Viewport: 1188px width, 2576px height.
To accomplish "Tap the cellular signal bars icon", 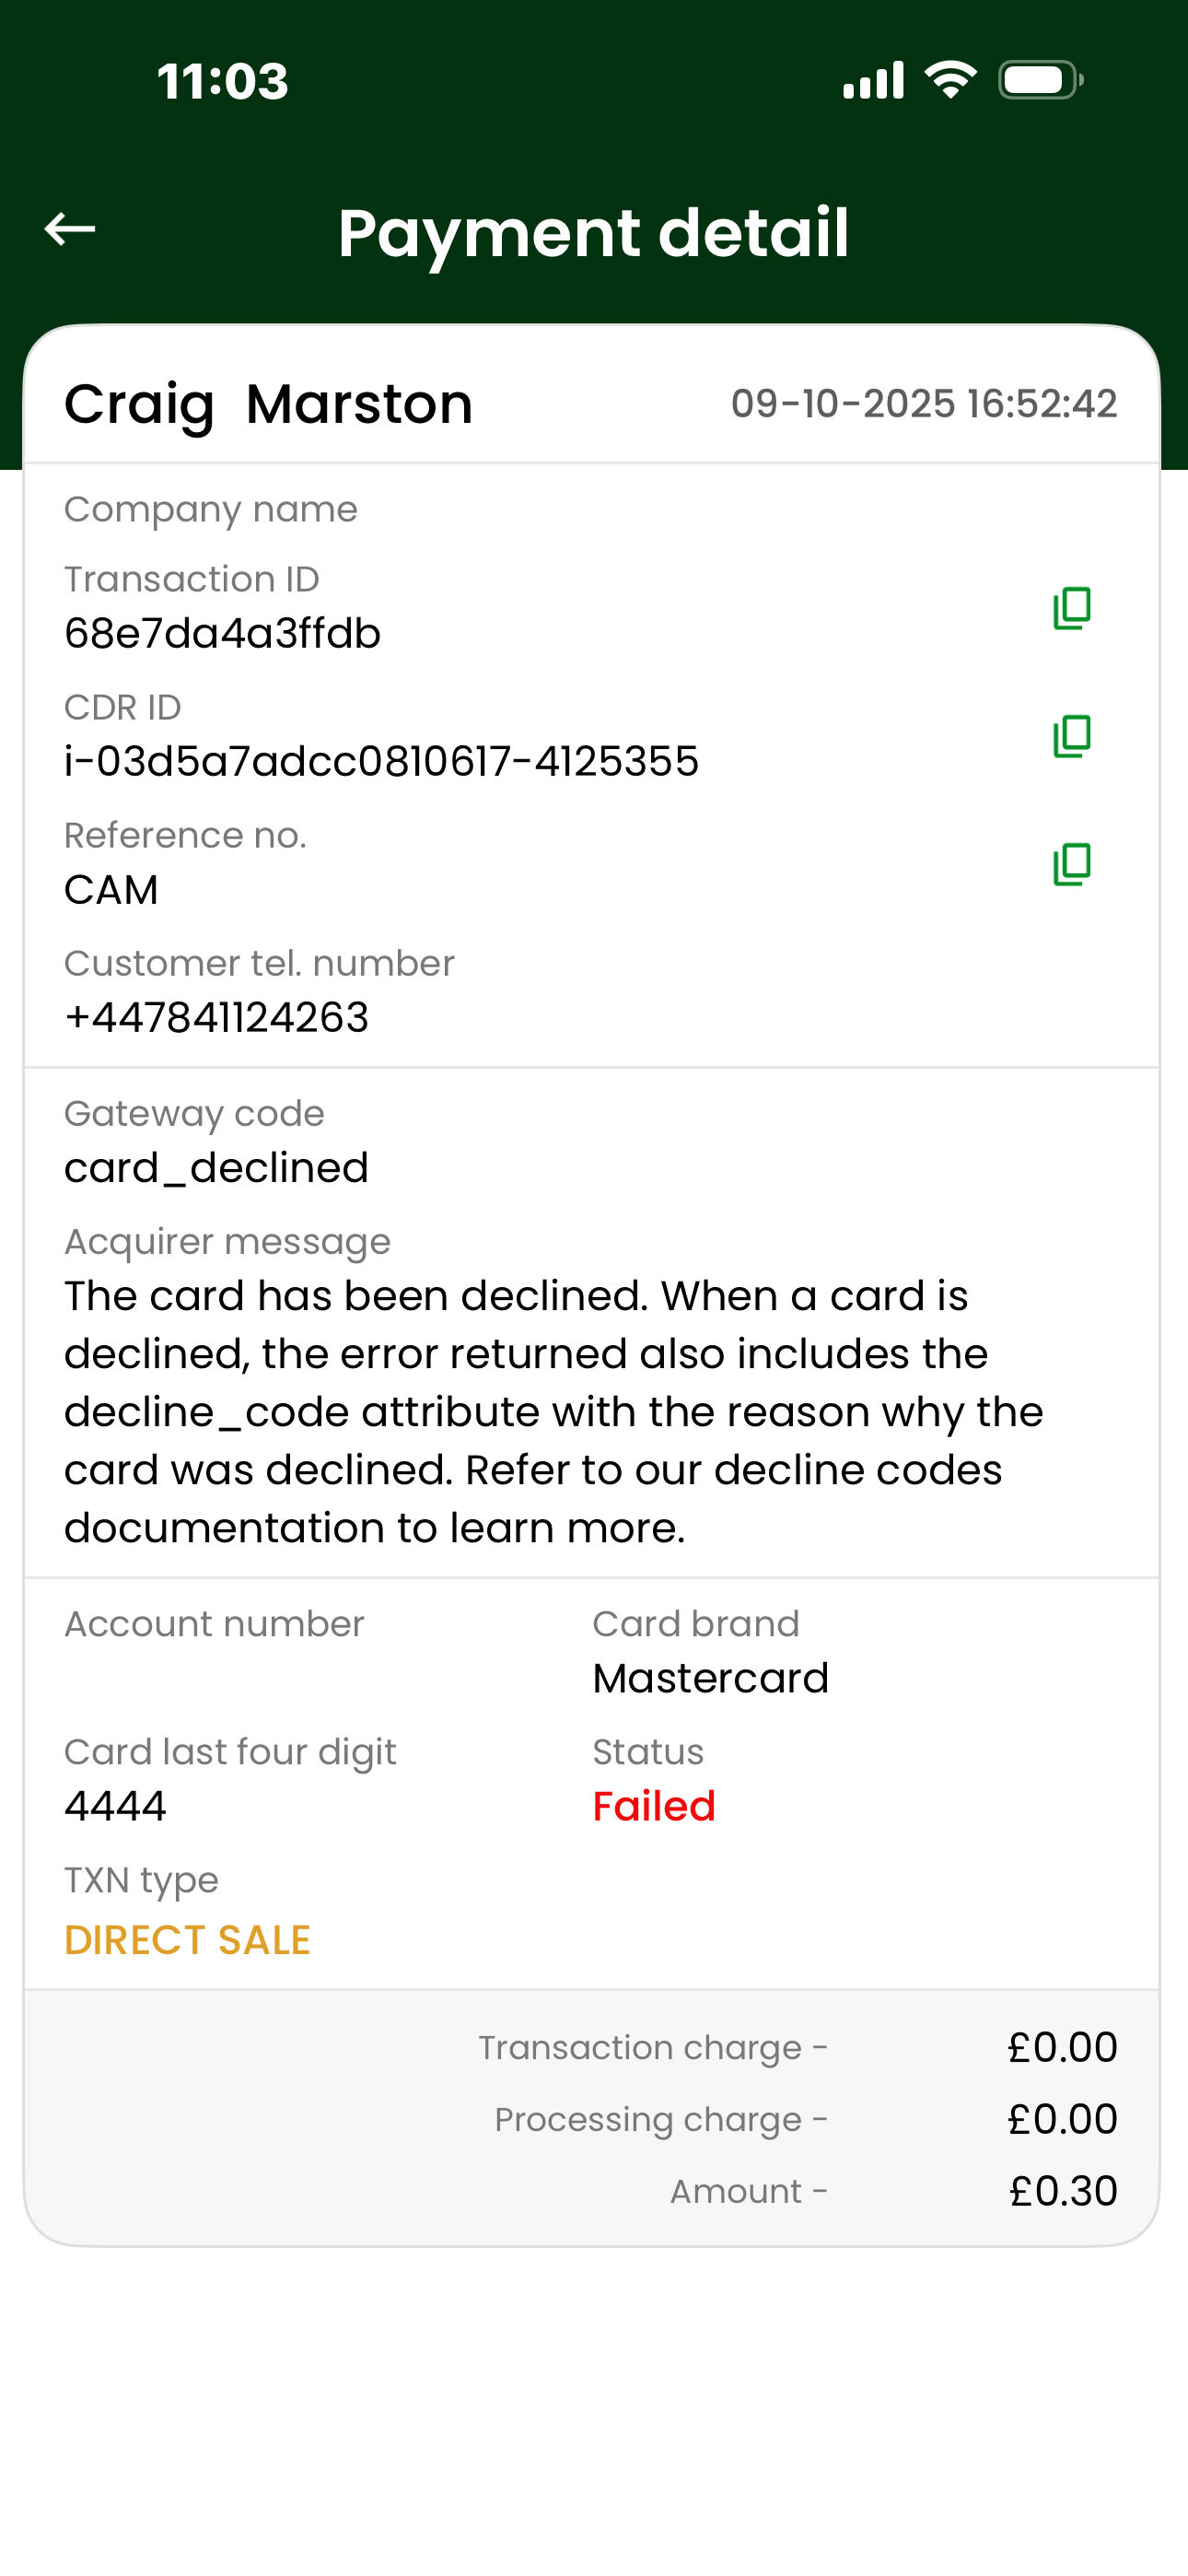I will [x=873, y=80].
